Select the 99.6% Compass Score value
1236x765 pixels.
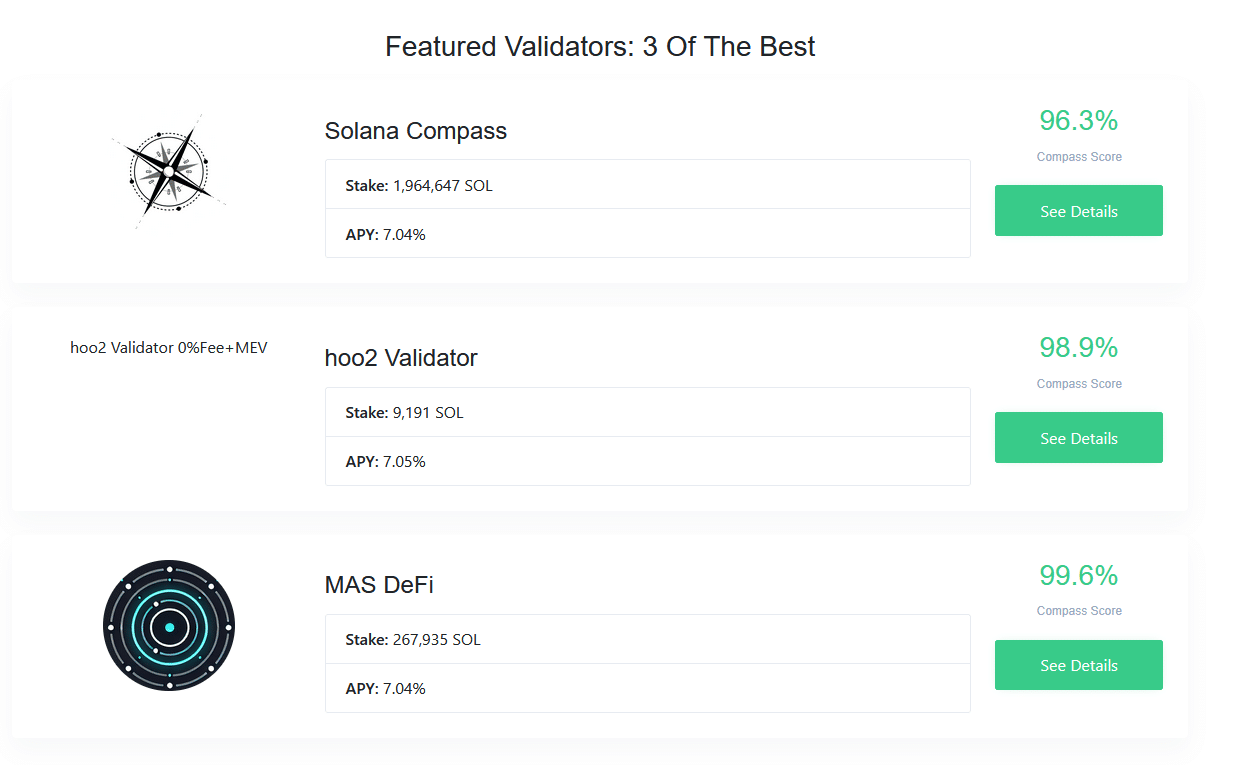tap(1078, 576)
